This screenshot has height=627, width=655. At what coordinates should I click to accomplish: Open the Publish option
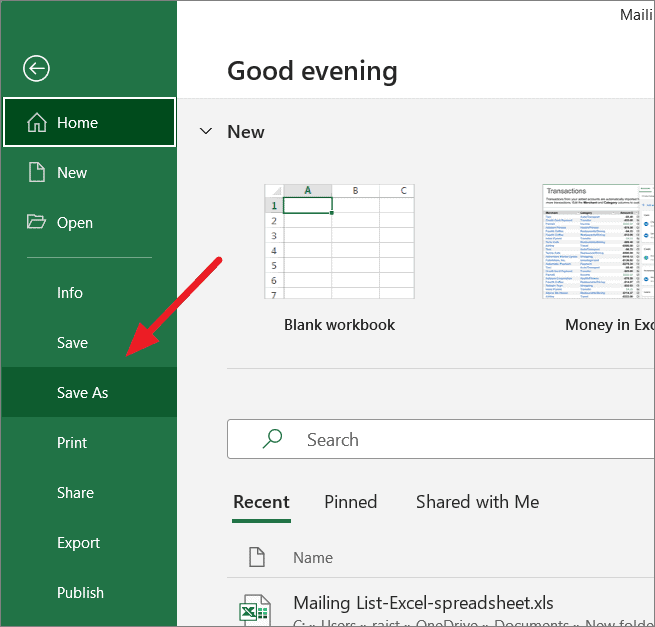tap(89, 592)
